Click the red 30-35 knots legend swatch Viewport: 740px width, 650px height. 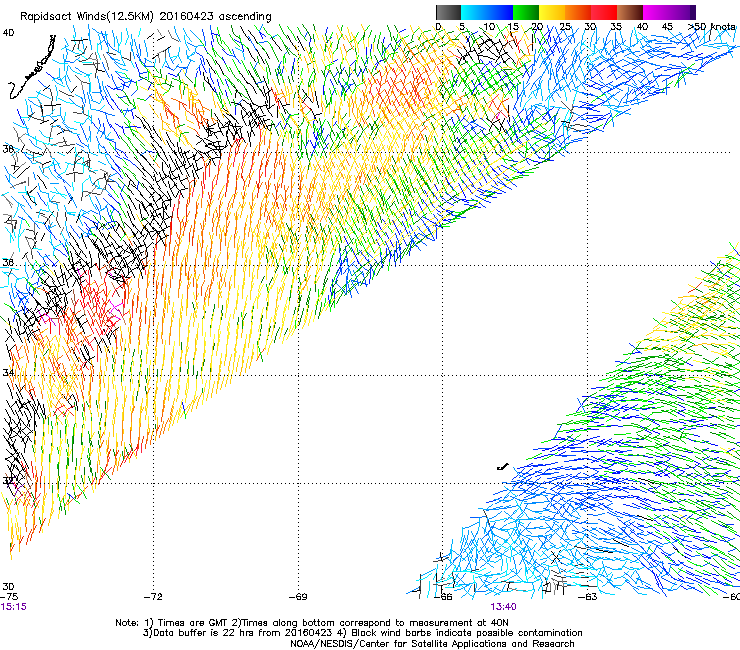pyautogui.click(x=604, y=12)
